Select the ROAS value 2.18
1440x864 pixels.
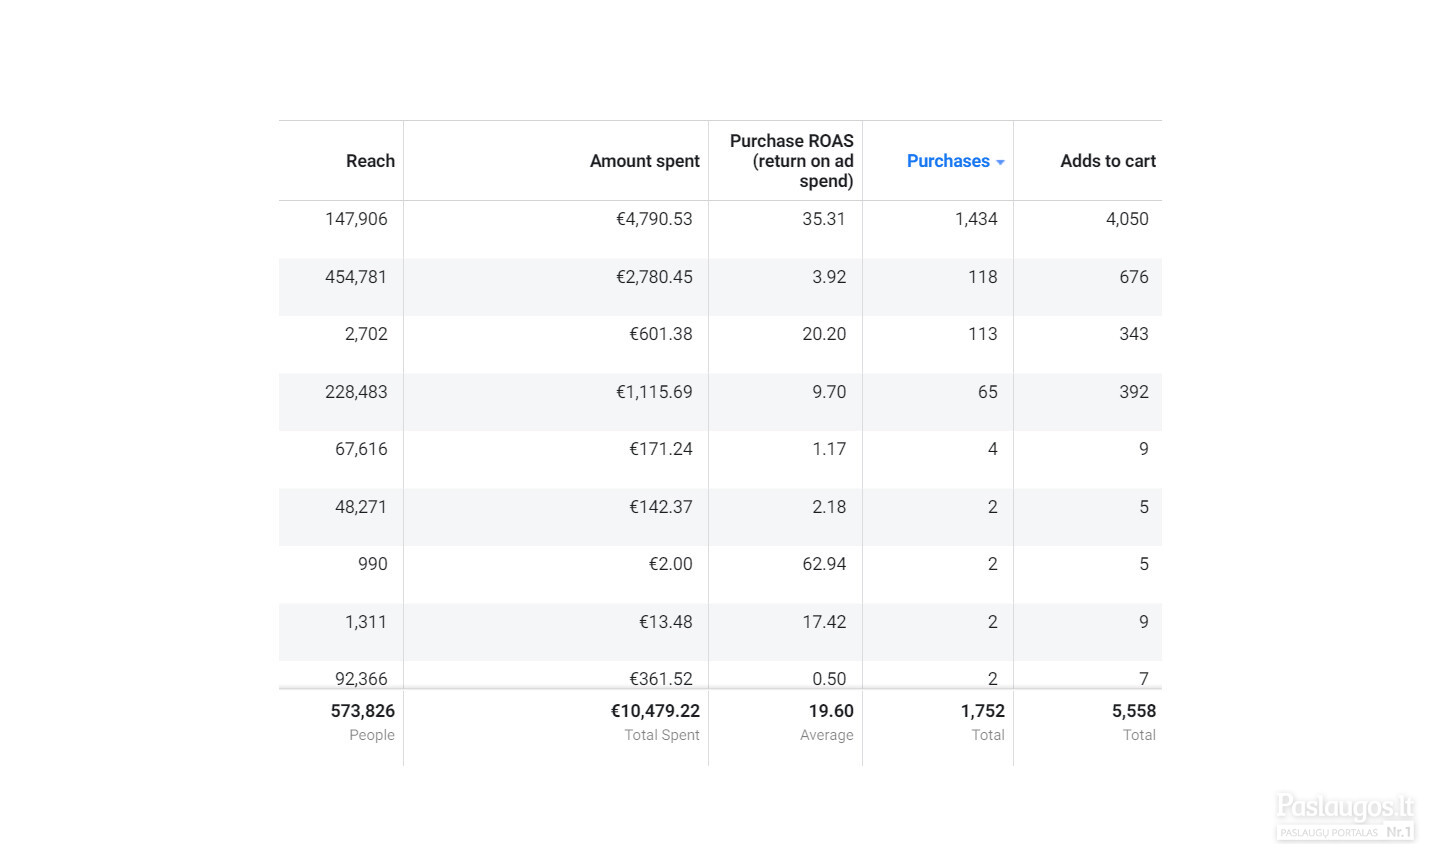829,507
